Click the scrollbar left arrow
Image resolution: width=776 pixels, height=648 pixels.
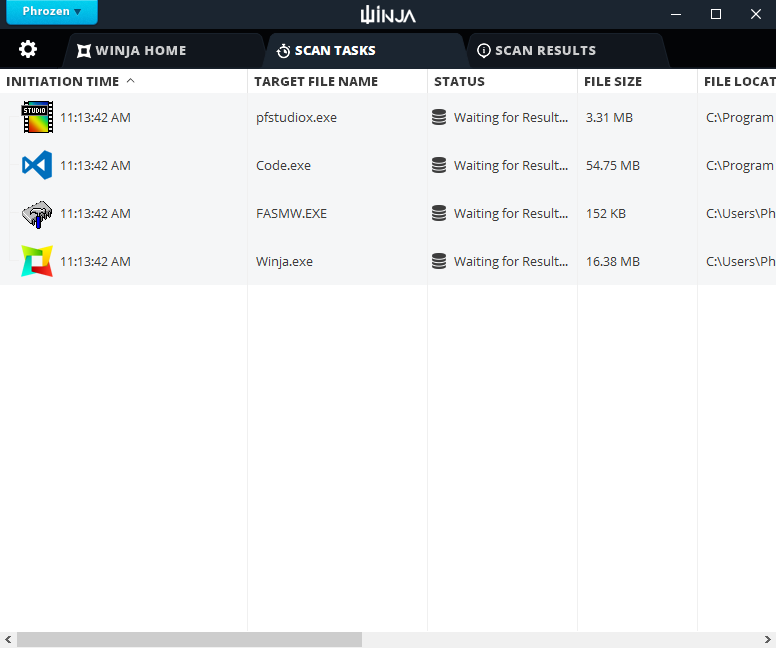(8, 640)
